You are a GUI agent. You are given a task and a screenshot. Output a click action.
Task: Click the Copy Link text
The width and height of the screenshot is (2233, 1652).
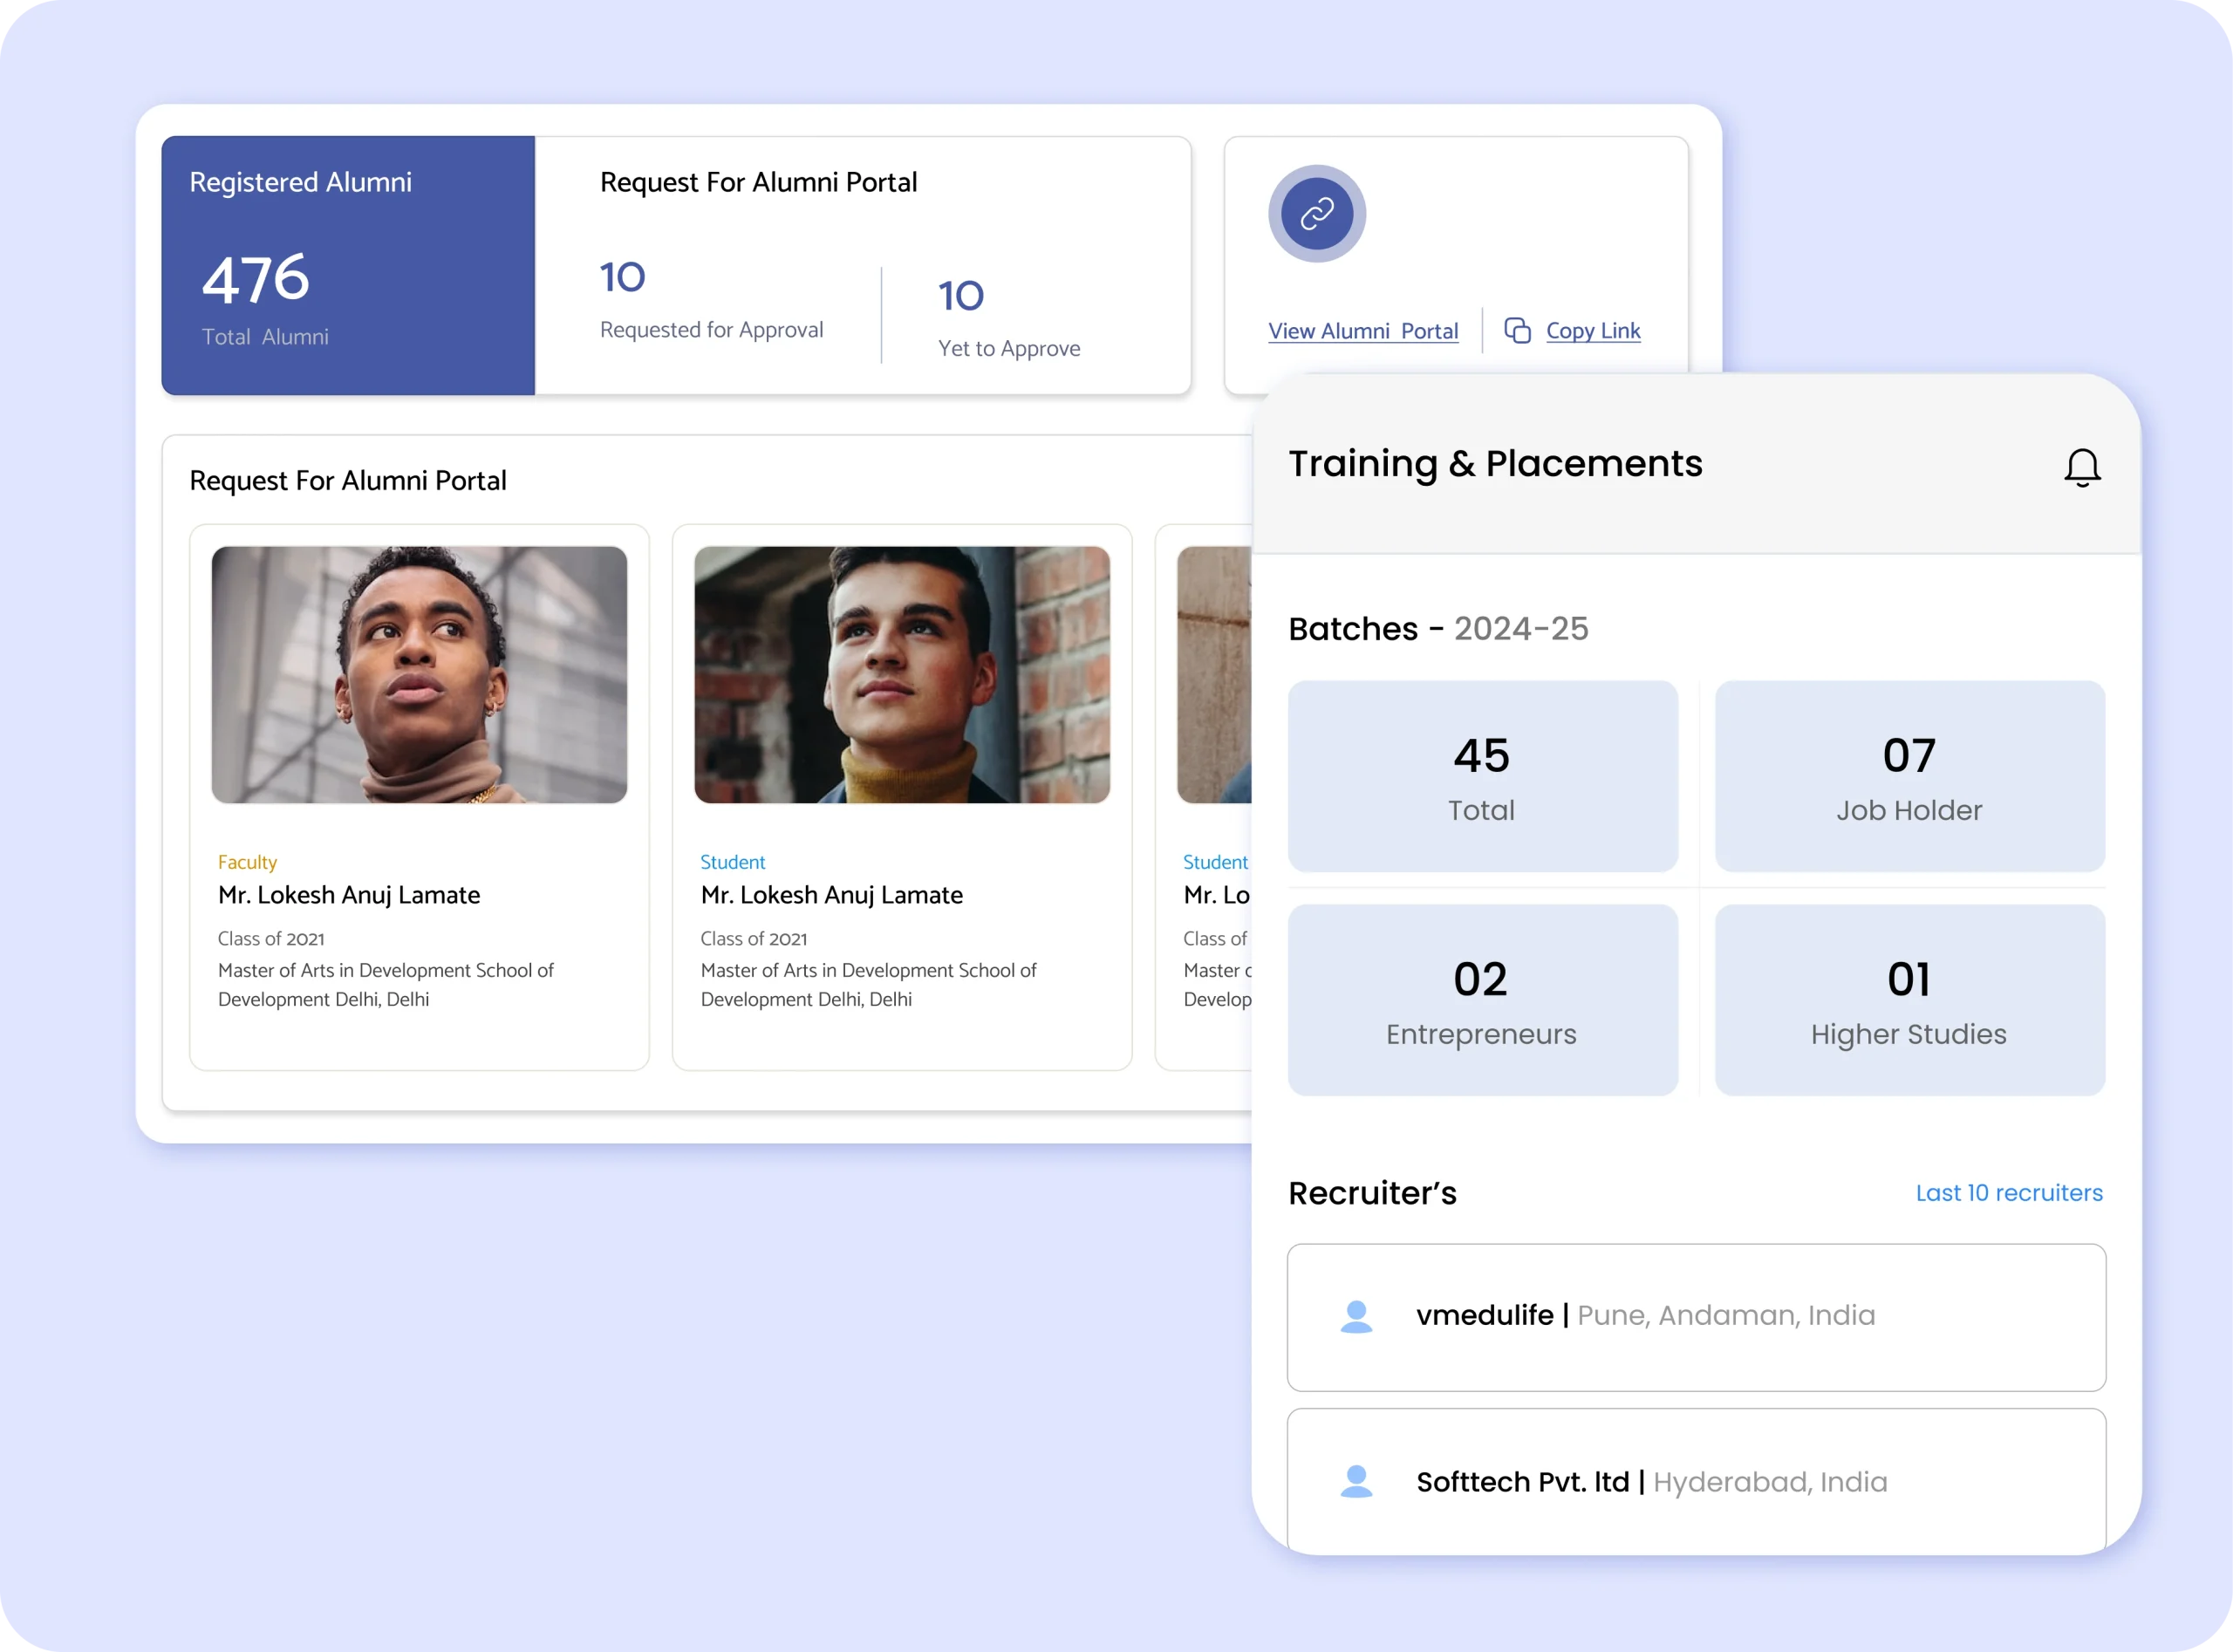point(1592,331)
